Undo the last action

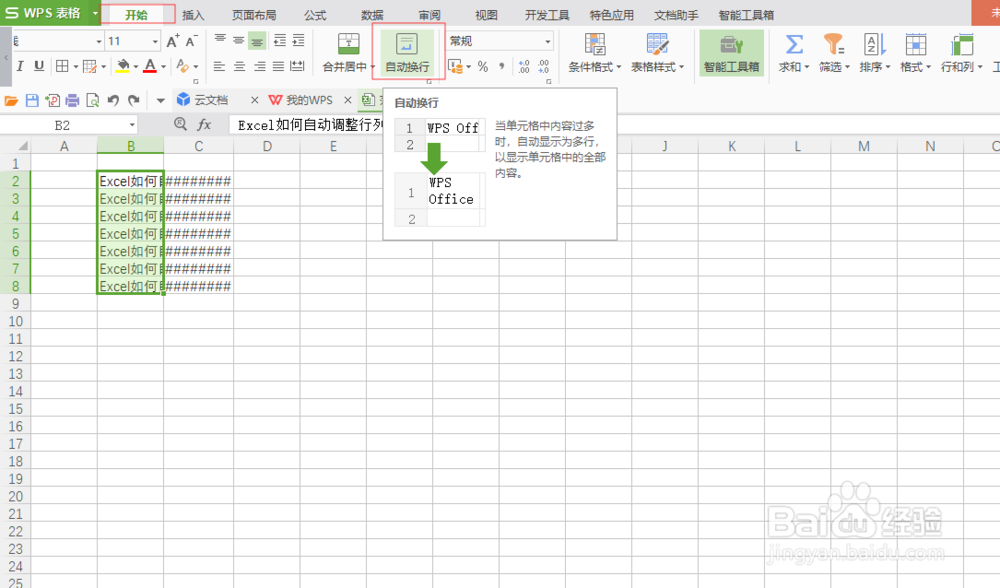(x=113, y=100)
